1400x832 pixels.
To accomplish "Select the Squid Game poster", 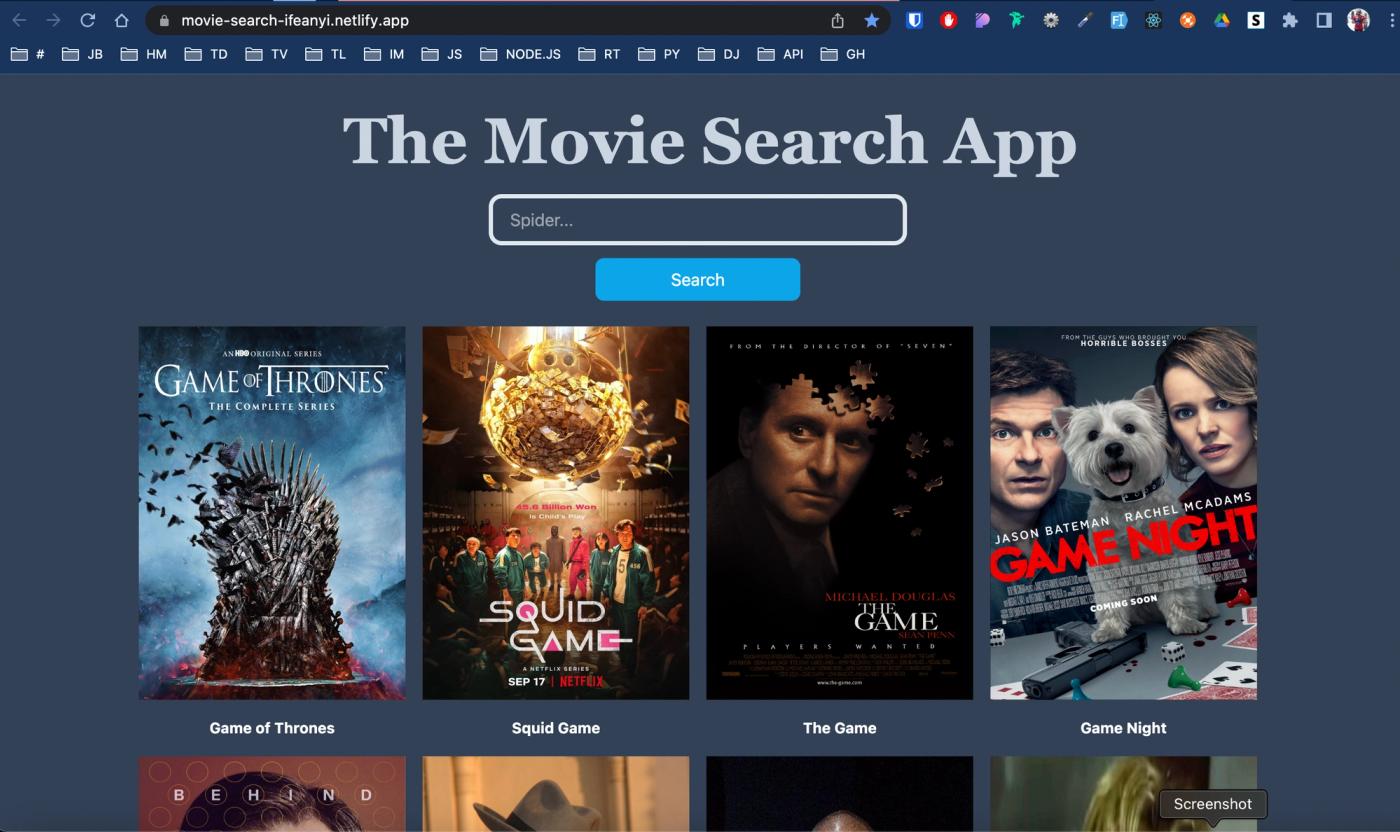I will coord(556,513).
